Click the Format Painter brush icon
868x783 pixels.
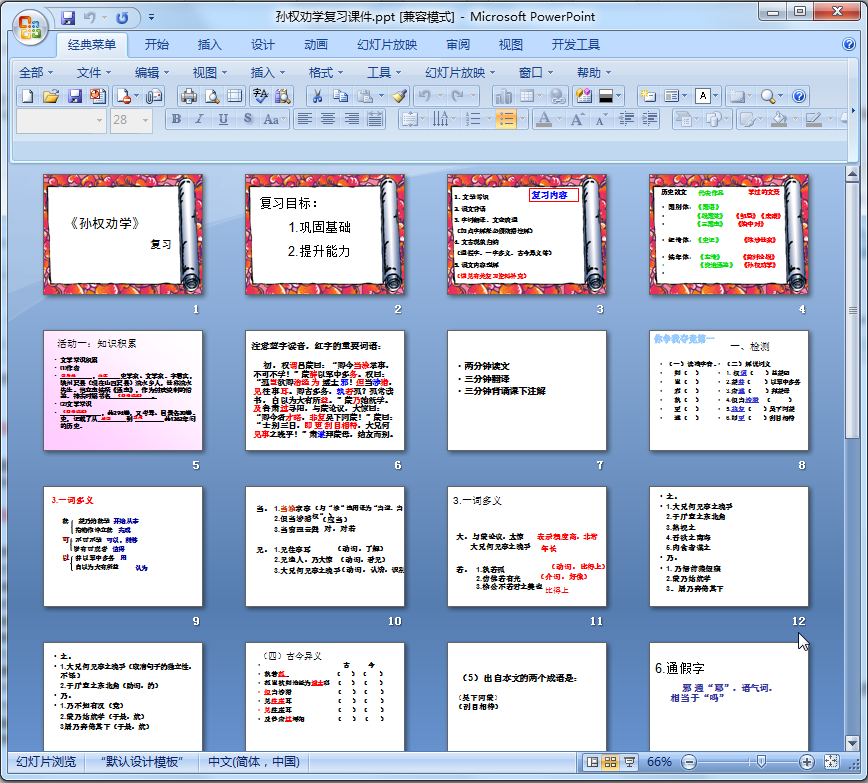click(399, 96)
